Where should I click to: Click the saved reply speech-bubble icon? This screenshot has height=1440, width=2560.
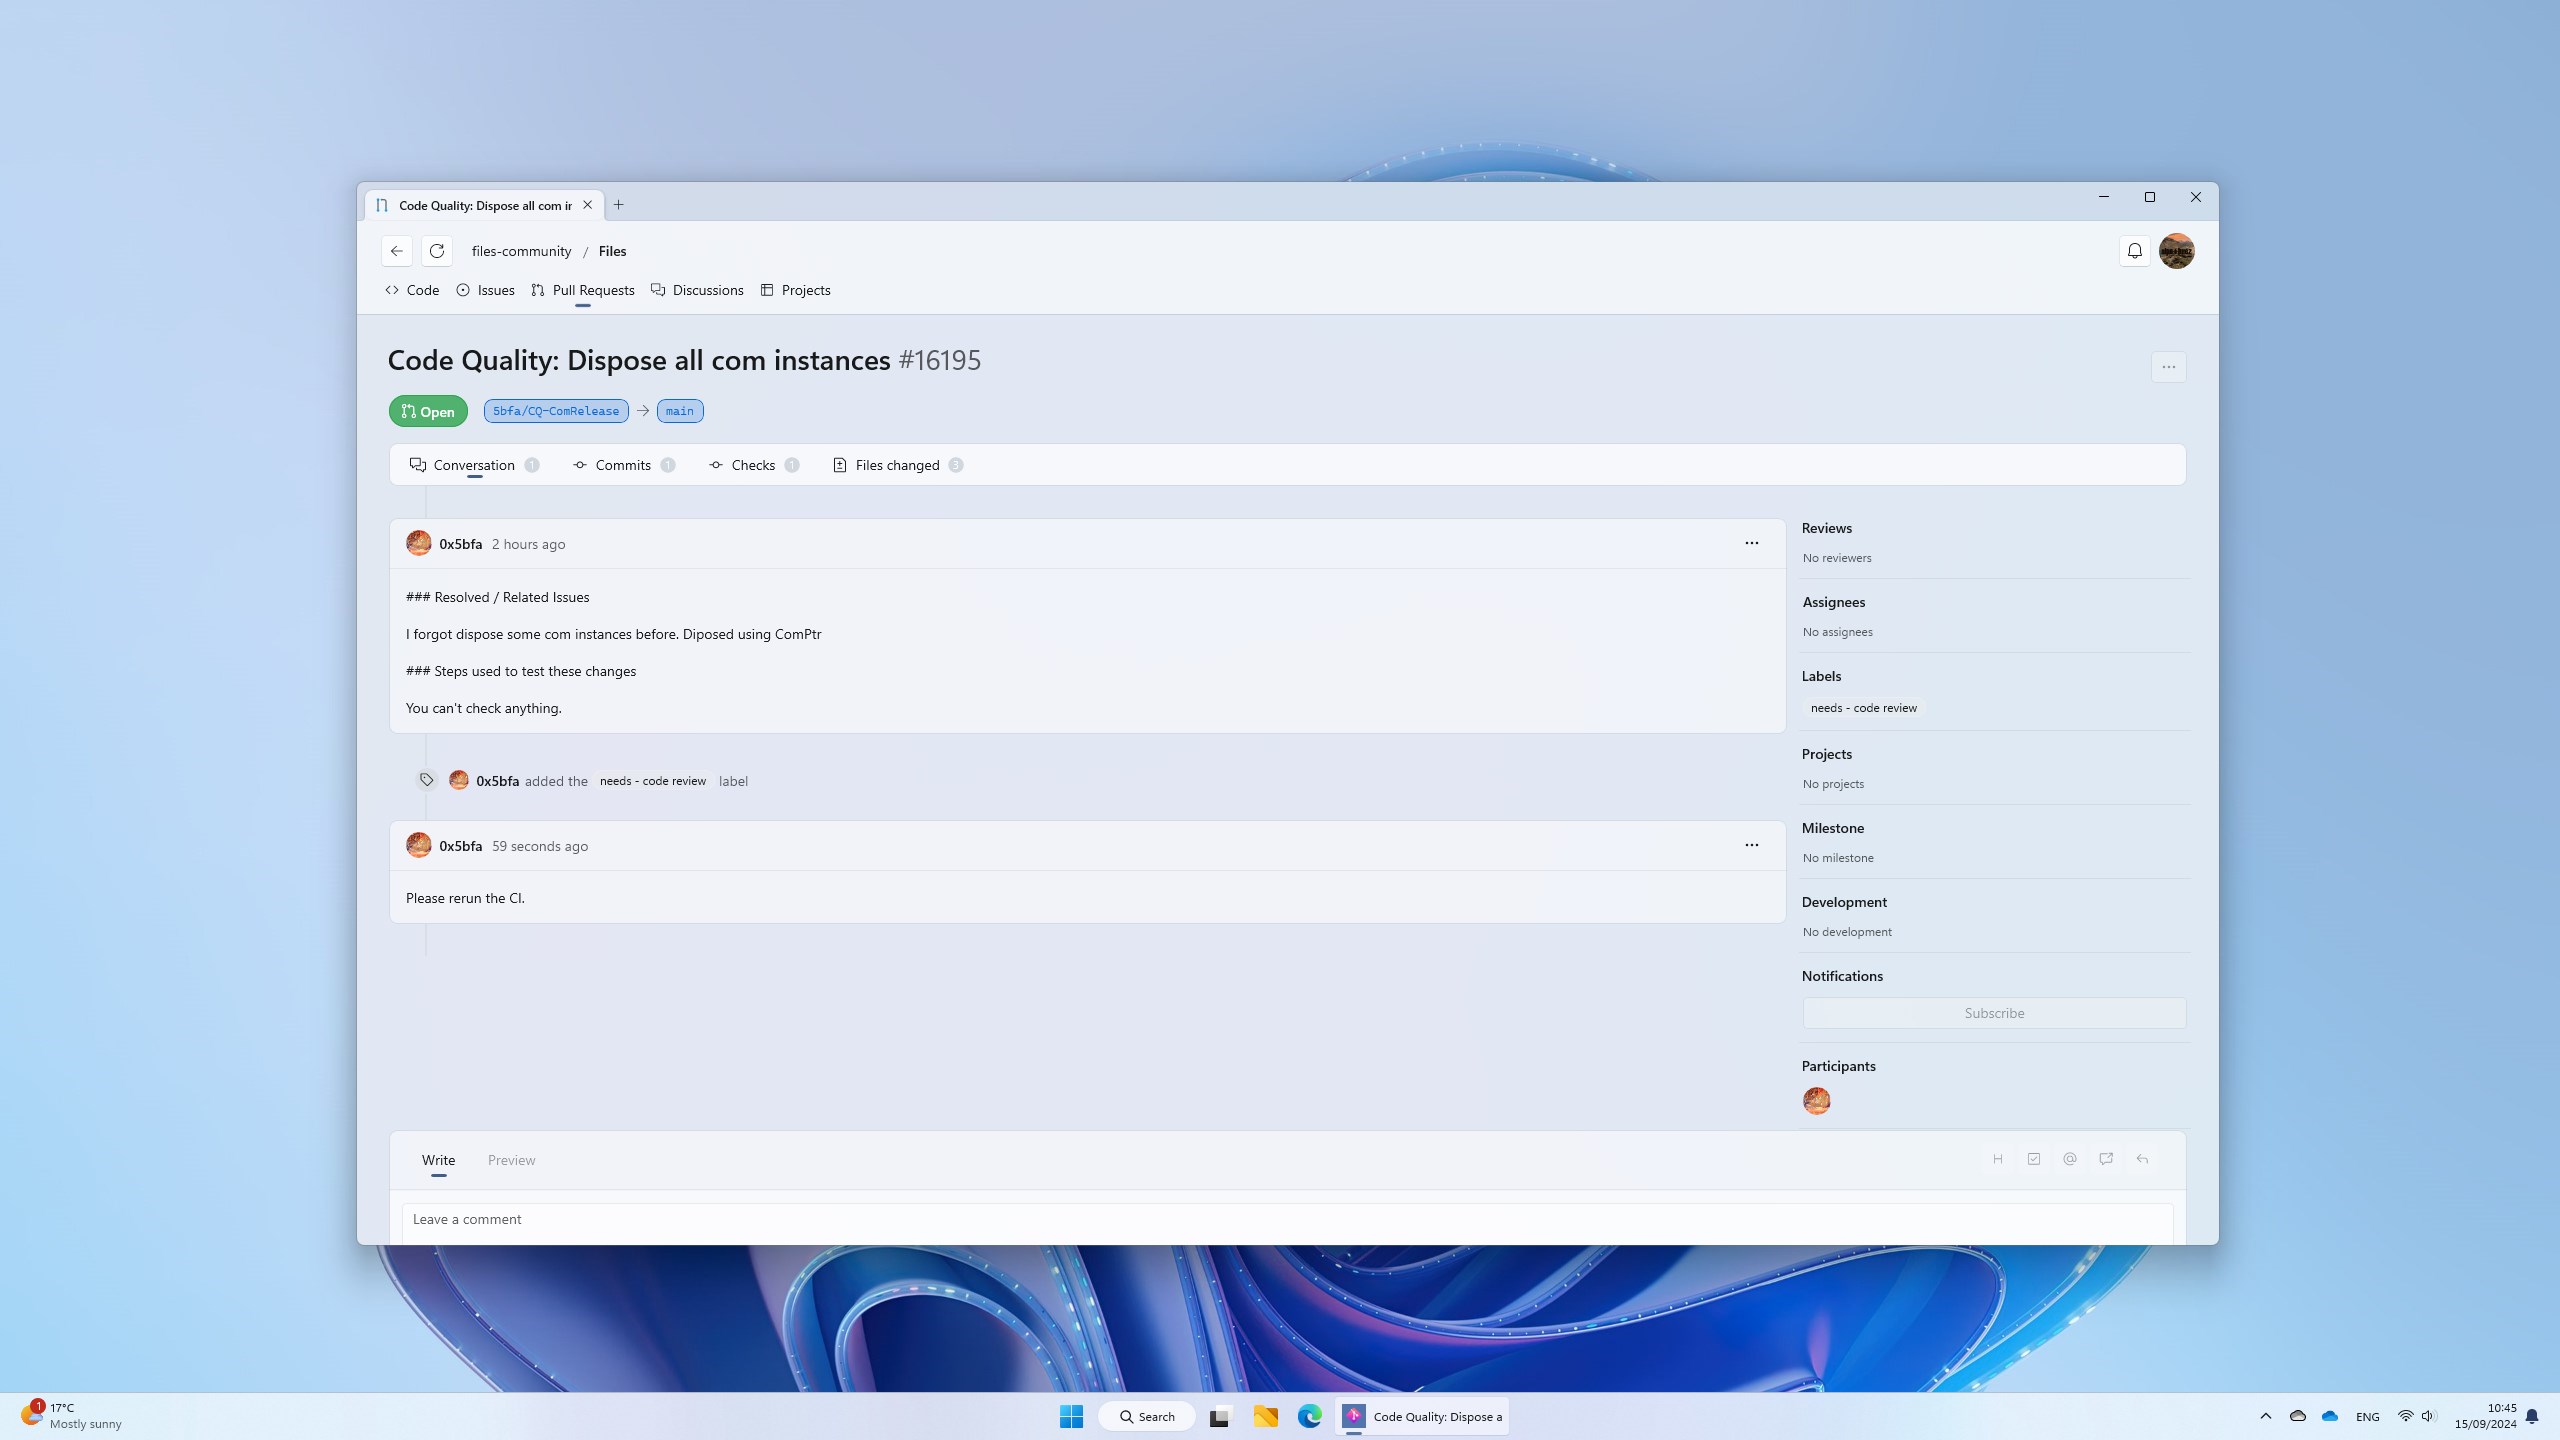2106,1159
